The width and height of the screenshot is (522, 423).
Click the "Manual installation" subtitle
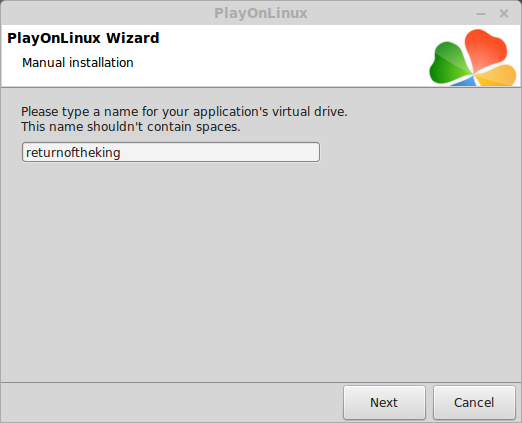point(78,63)
